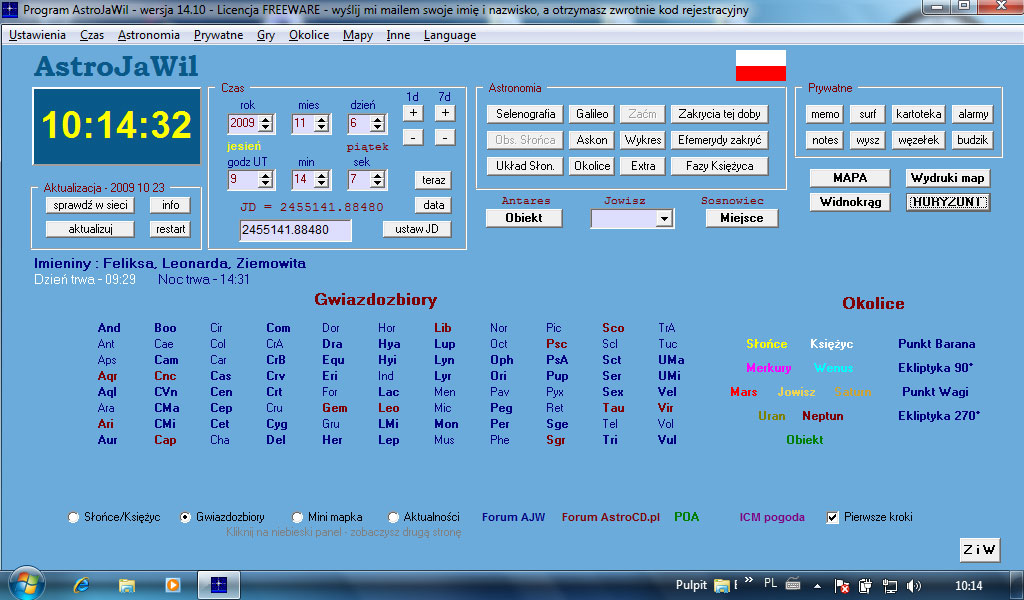Open the ICM pogoda weather link

[x=772, y=517]
